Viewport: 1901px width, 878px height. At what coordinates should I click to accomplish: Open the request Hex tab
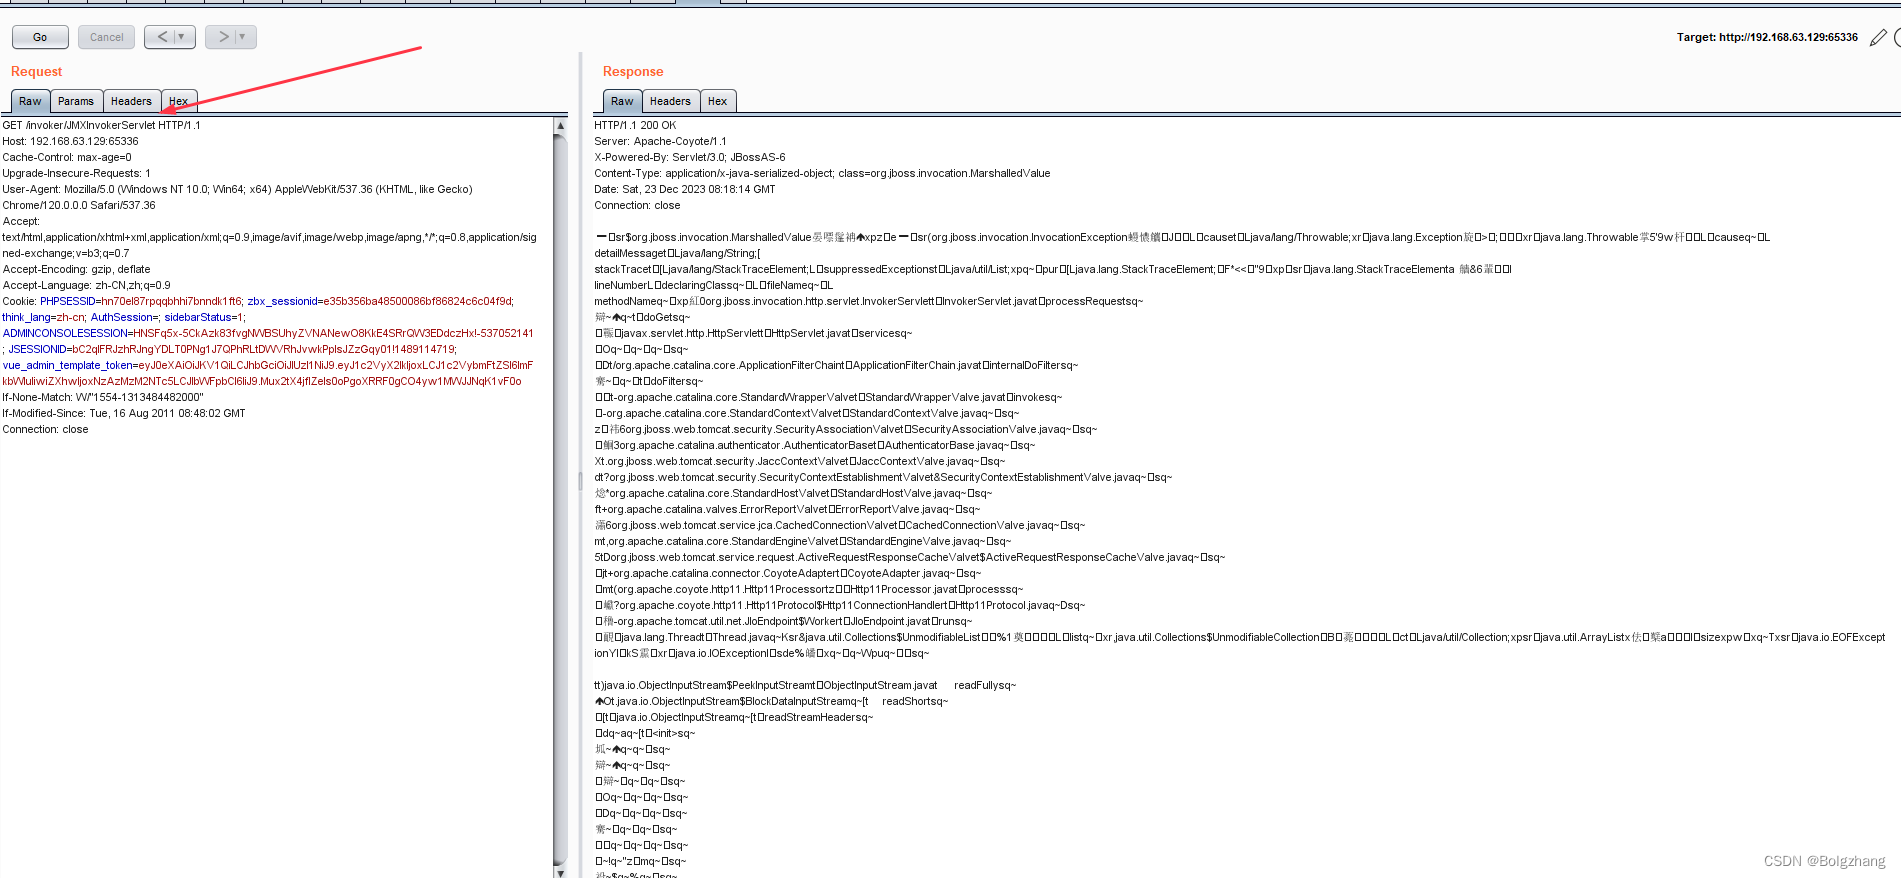point(179,101)
